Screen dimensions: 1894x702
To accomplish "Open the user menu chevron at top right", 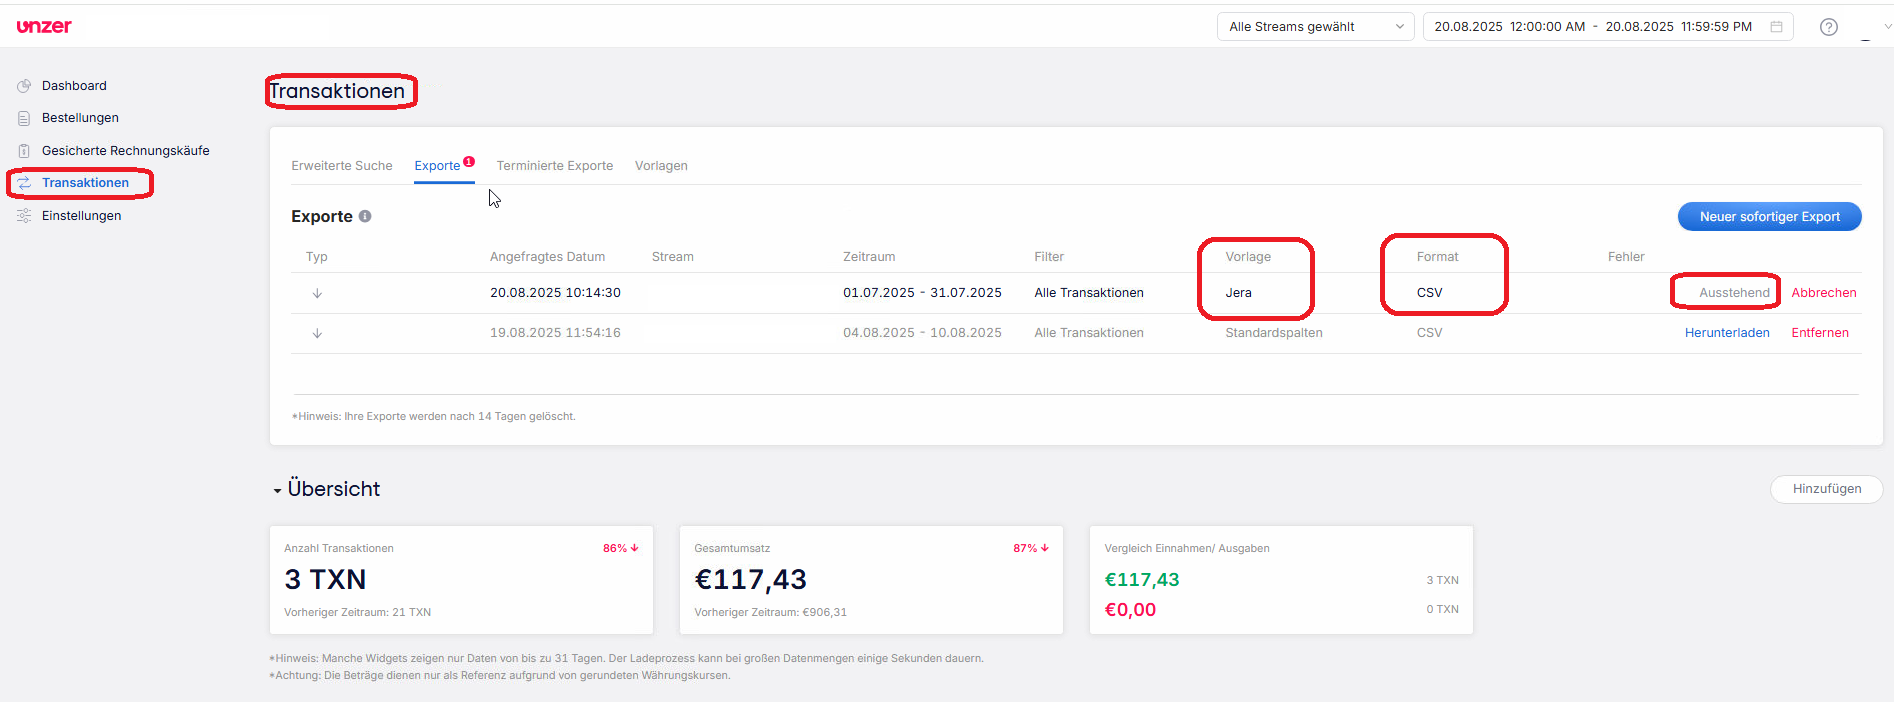I will [x=1886, y=27].
